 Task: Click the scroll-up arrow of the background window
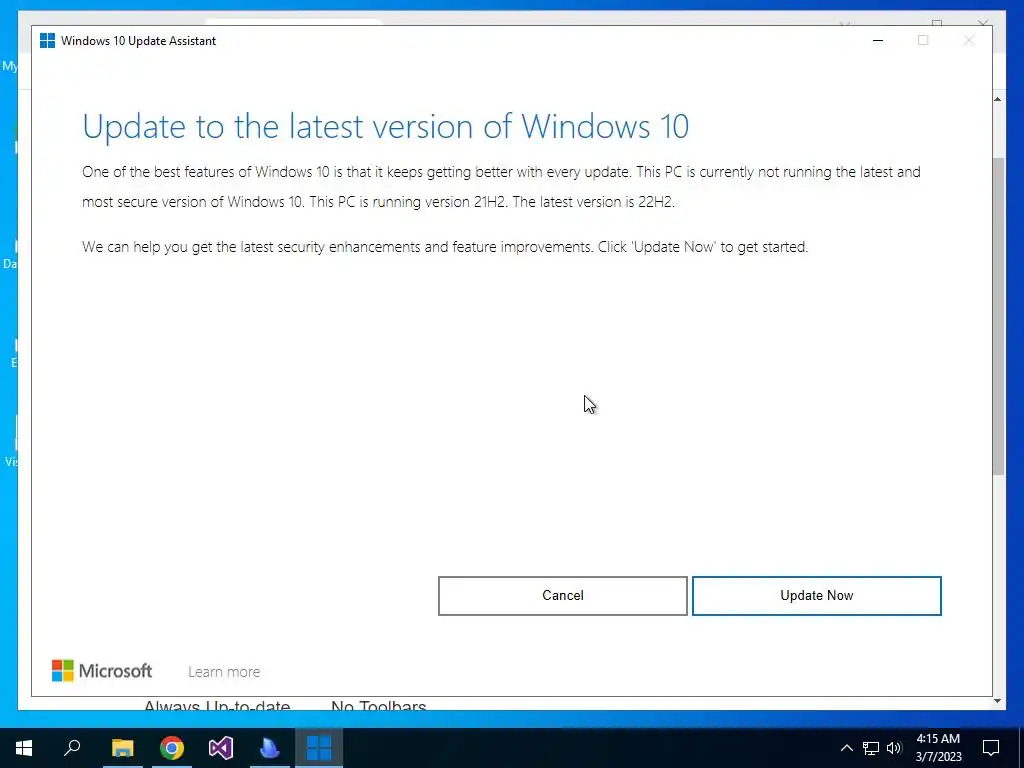coord(997,99)
